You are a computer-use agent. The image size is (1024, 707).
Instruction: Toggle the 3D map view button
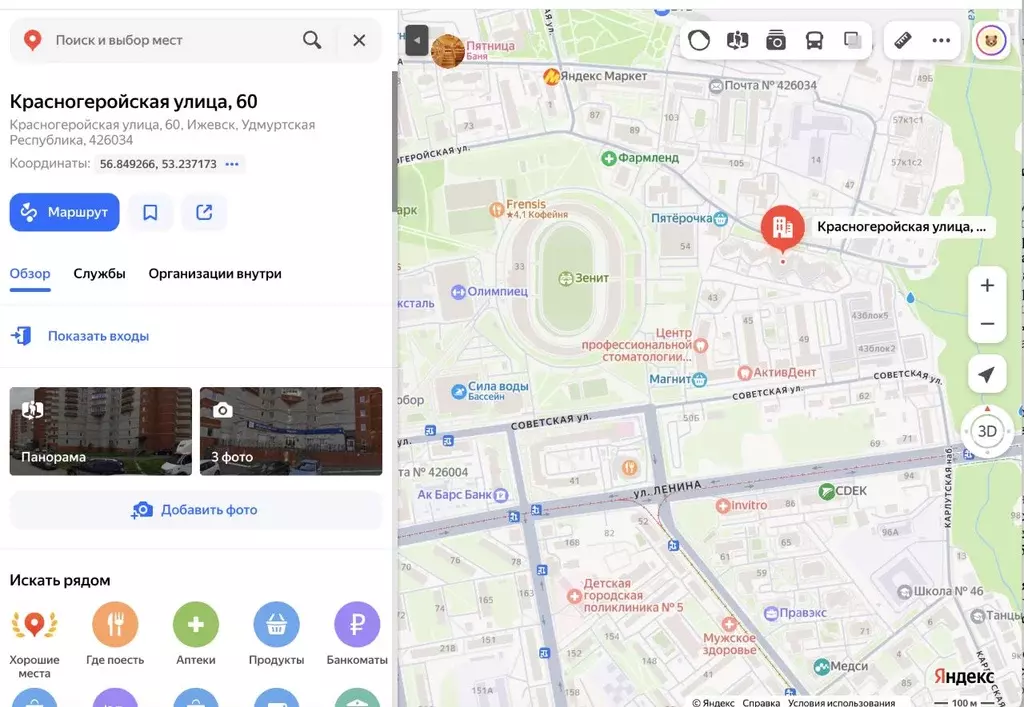click(x=986, y=431)
